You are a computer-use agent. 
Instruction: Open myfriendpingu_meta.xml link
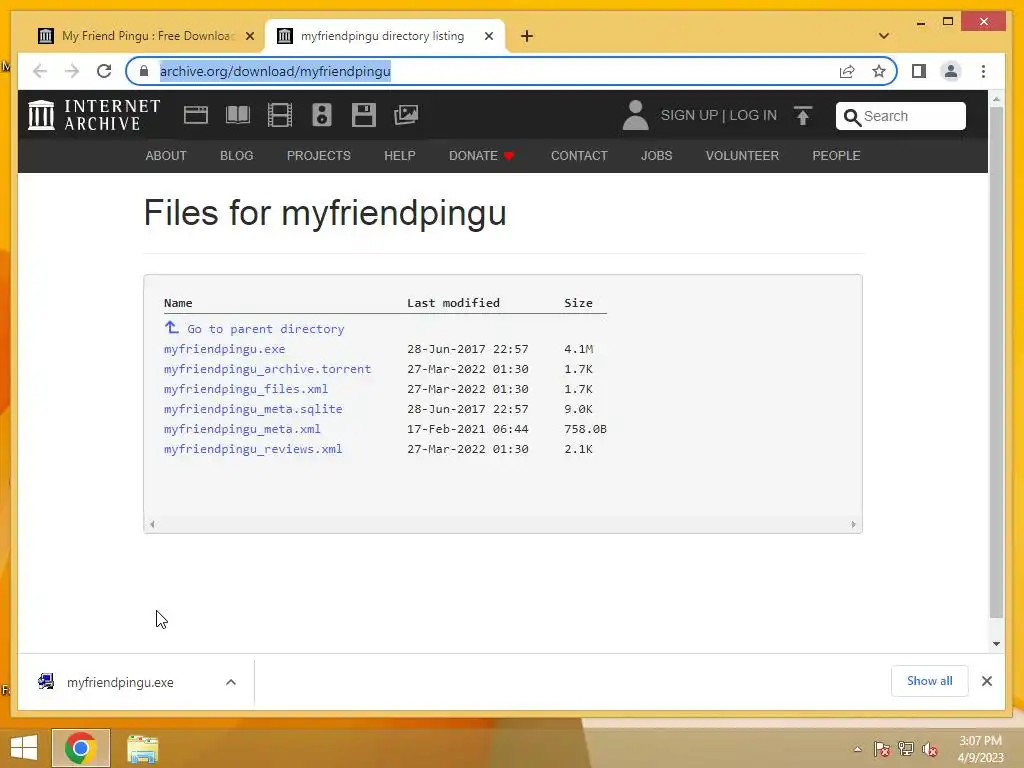pos(242,429)
